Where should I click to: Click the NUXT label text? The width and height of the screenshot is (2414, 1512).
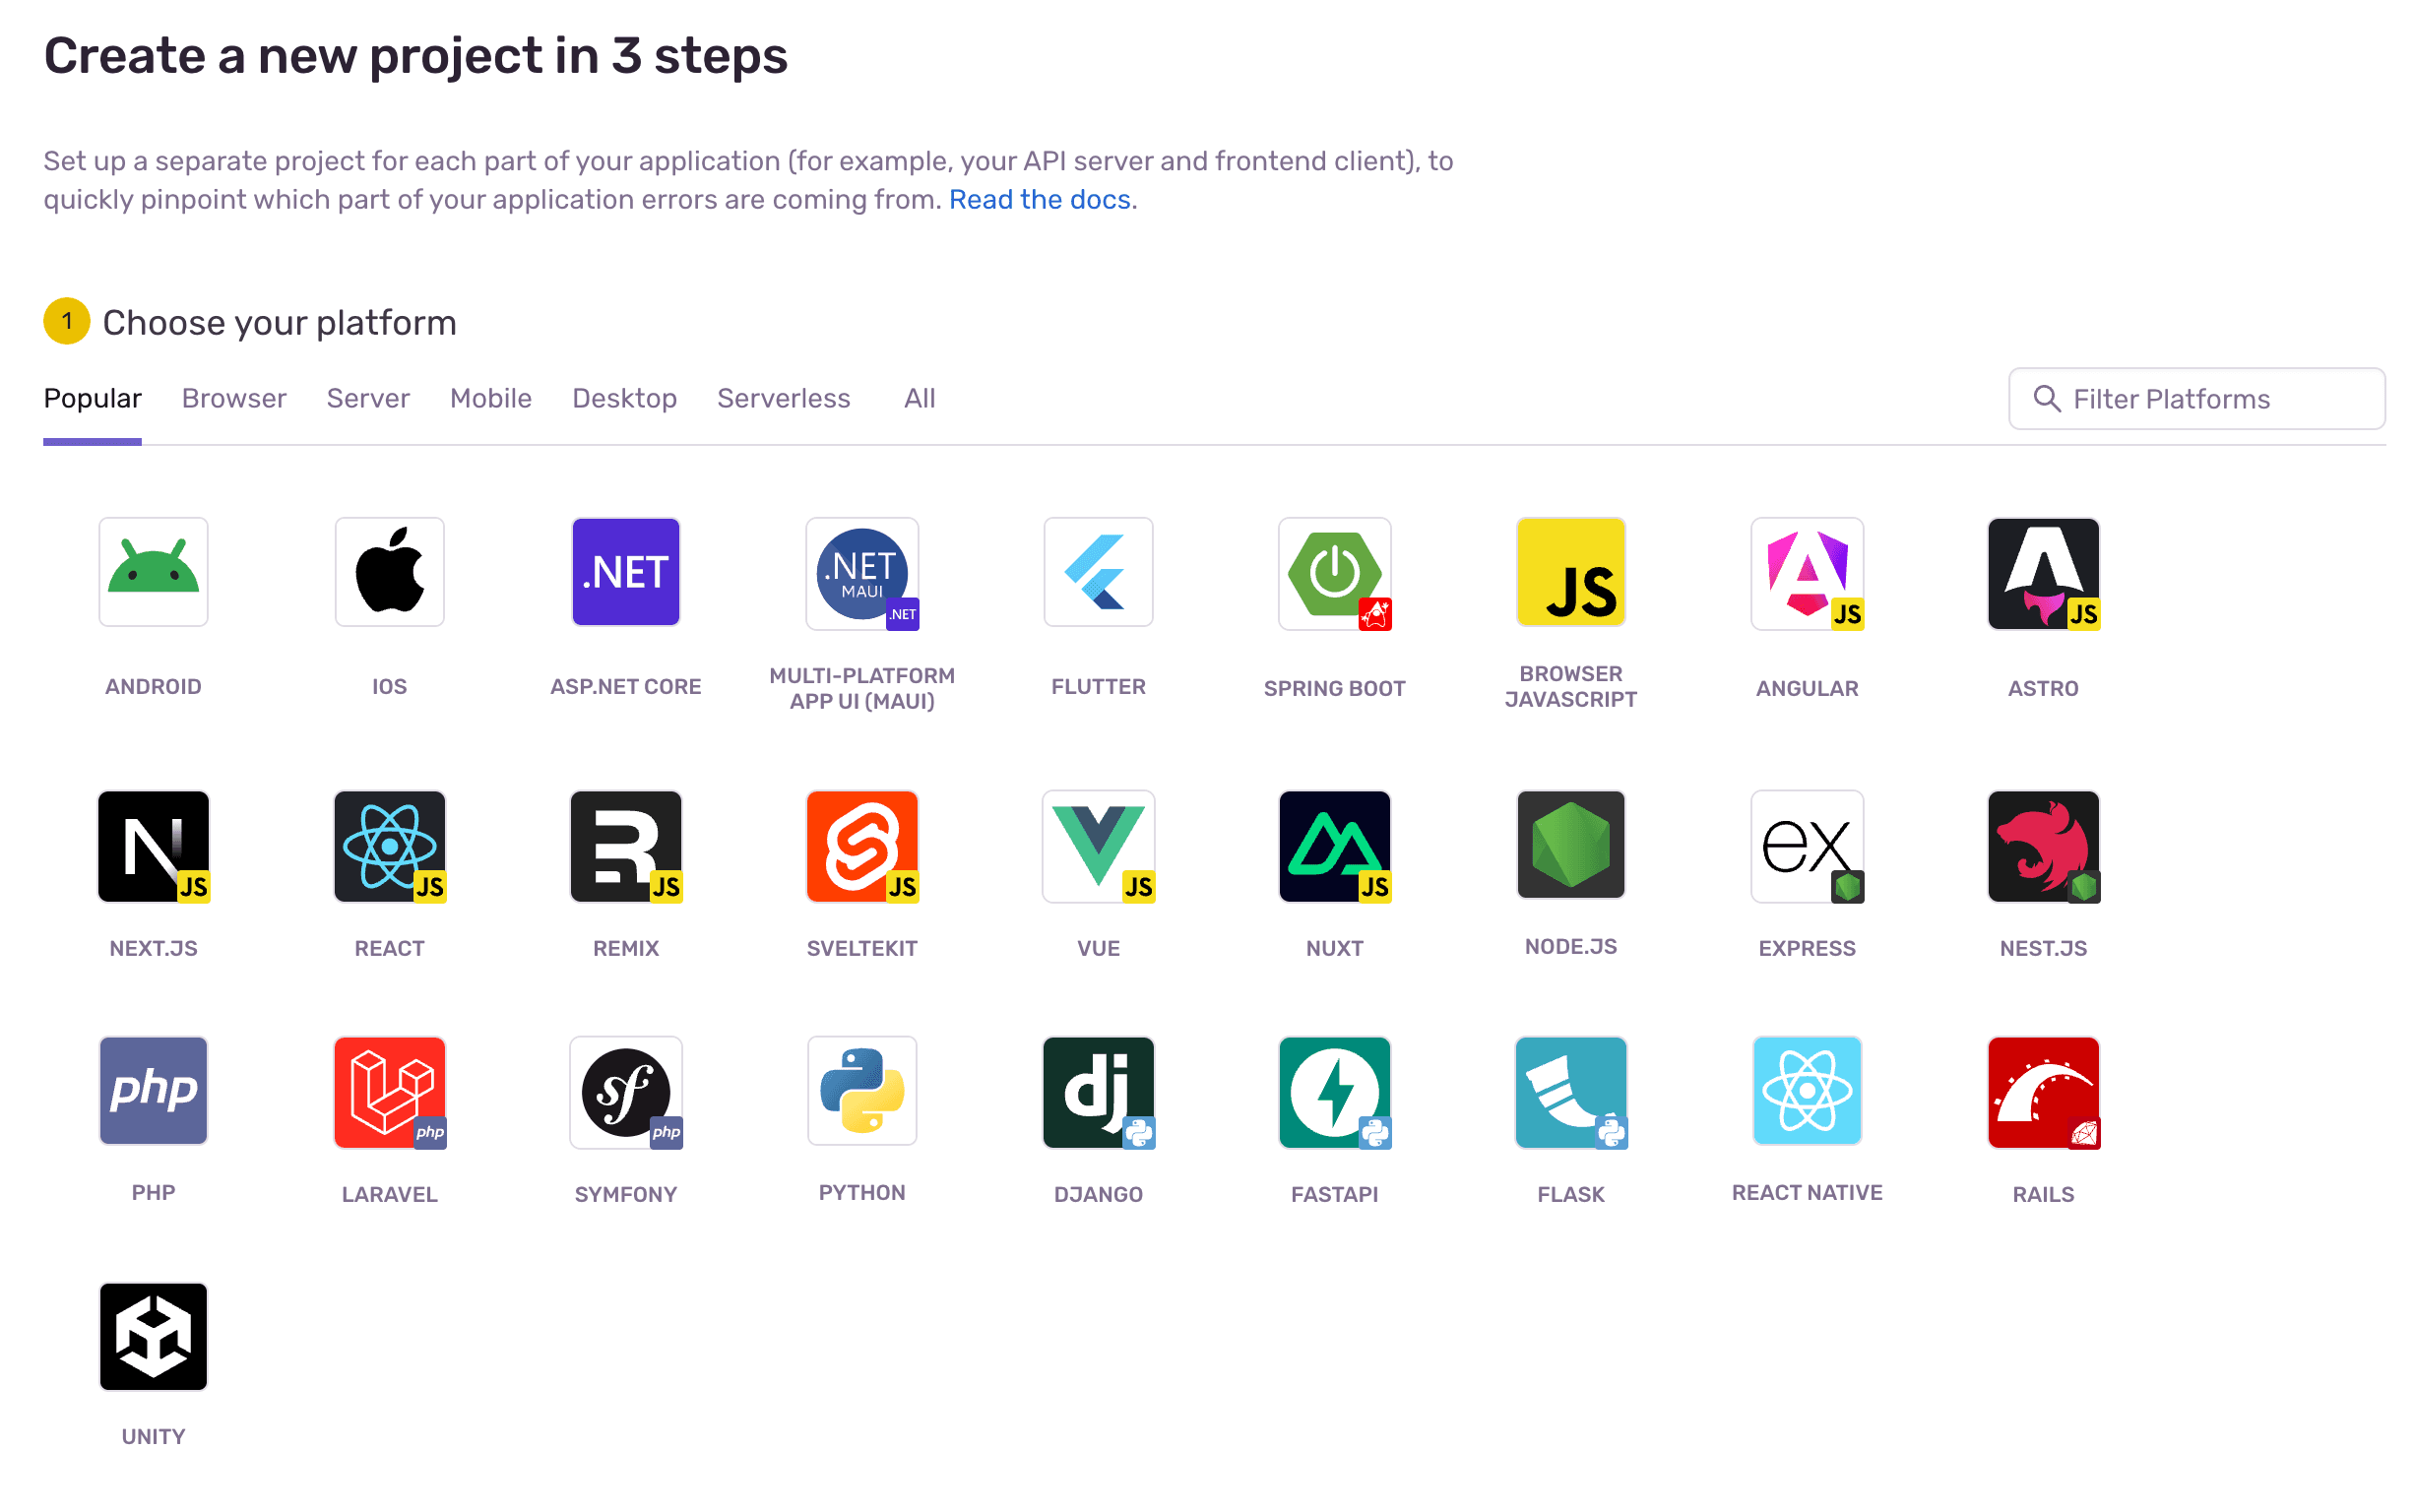[1334, 949]
